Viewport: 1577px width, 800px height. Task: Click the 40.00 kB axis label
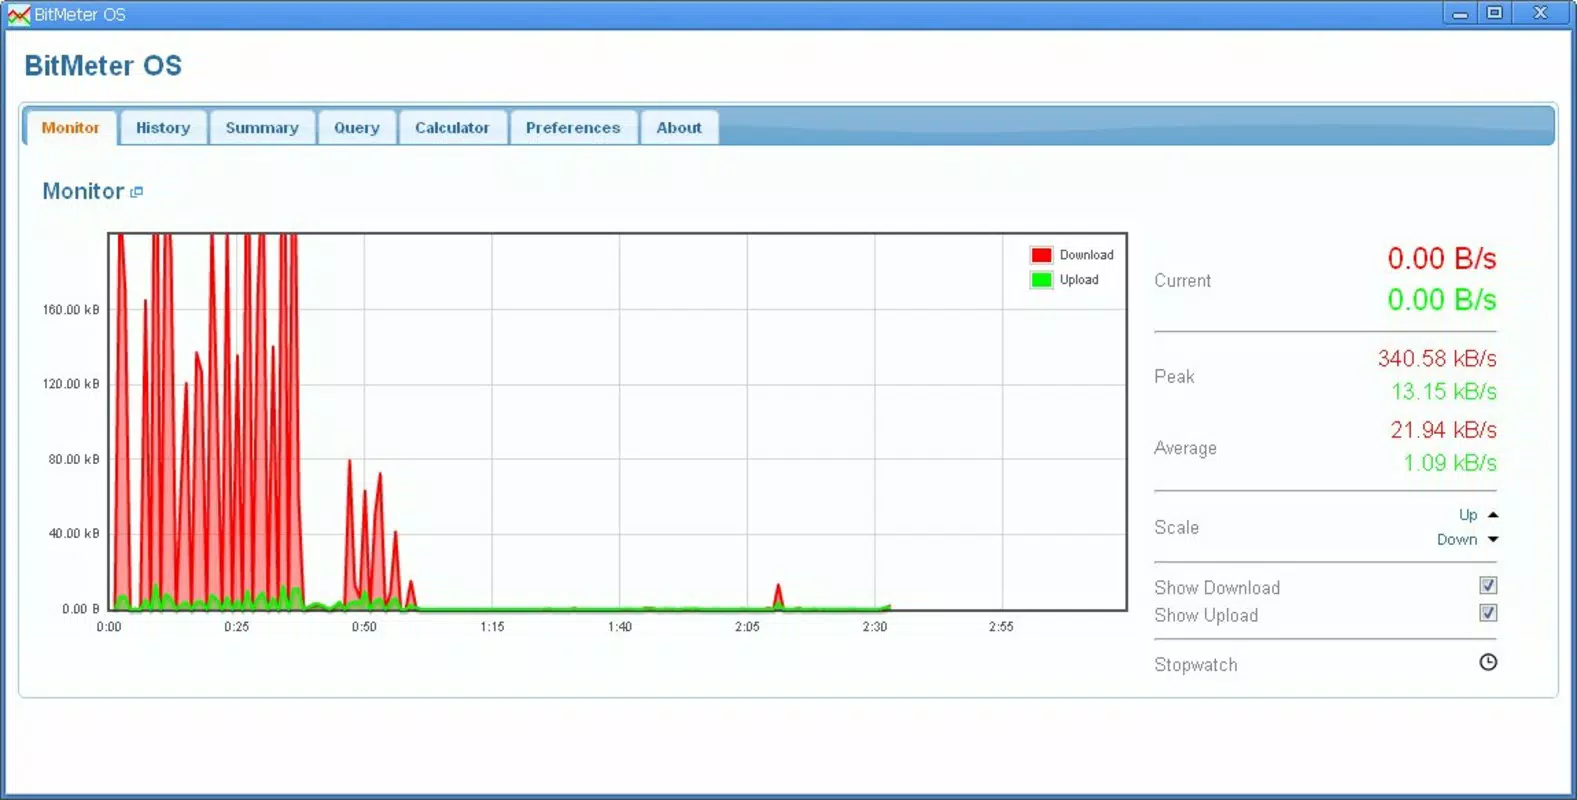(74, 533)
